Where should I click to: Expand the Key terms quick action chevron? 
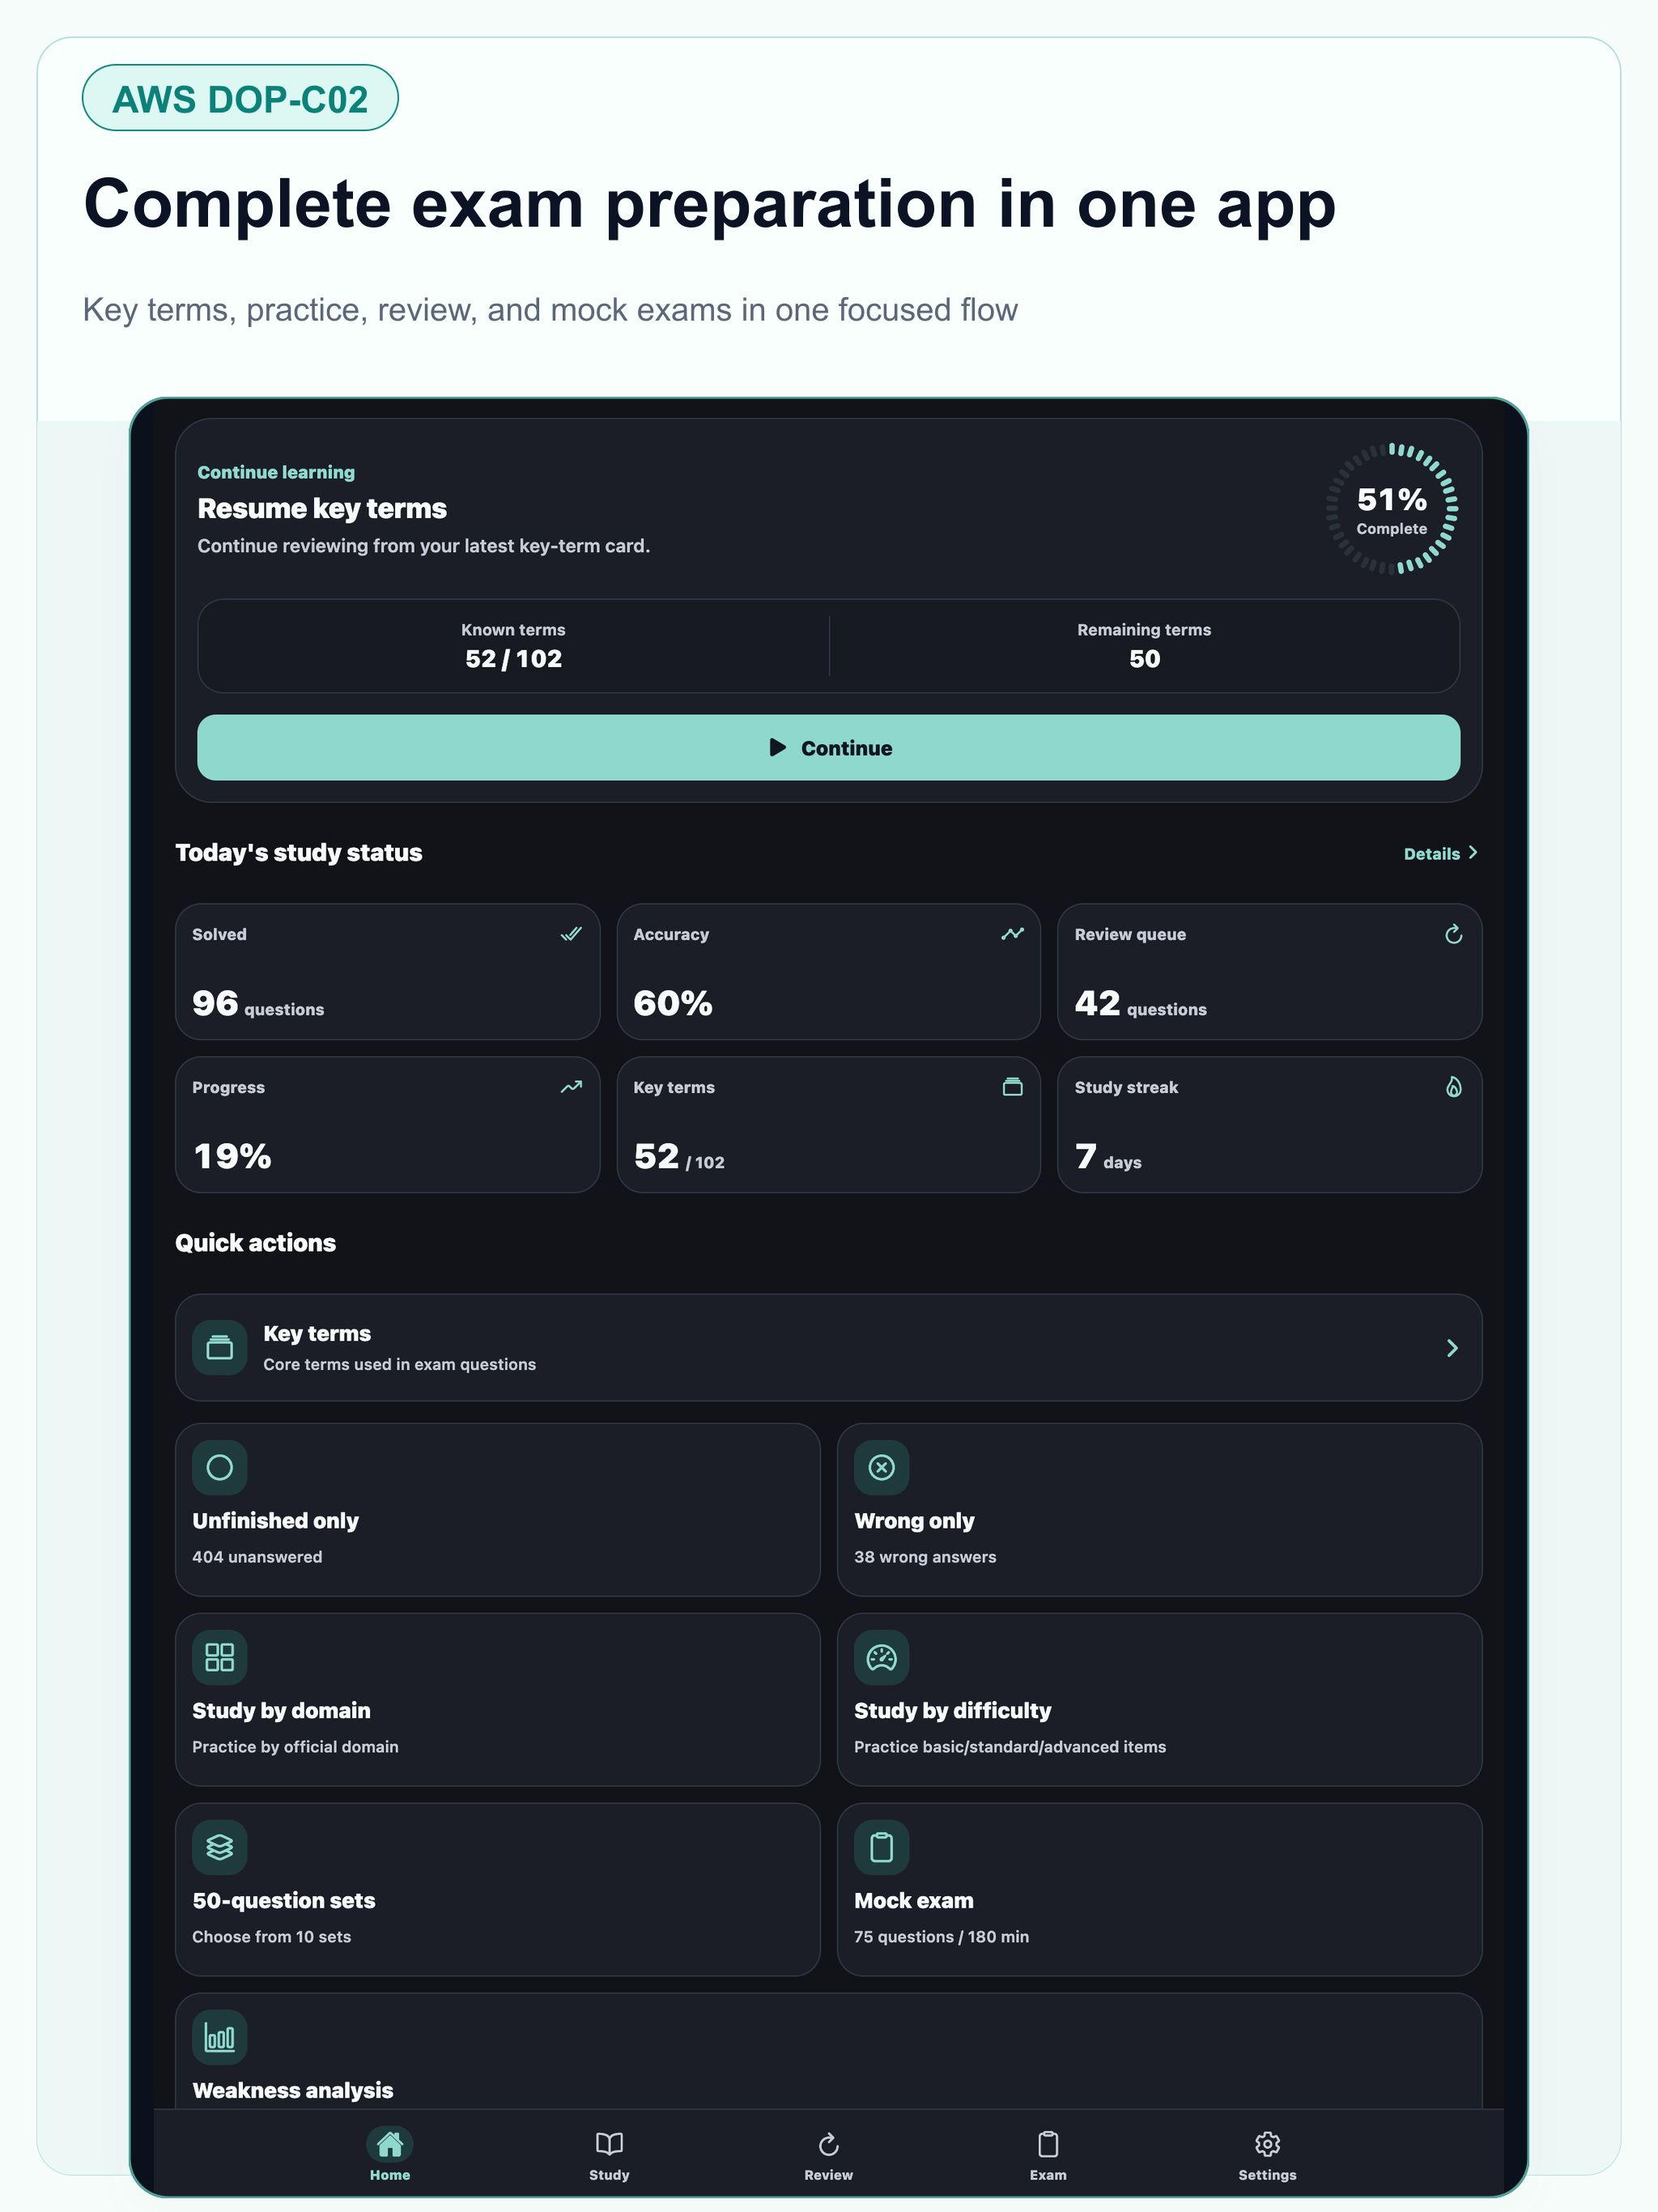point(1452,1348)
